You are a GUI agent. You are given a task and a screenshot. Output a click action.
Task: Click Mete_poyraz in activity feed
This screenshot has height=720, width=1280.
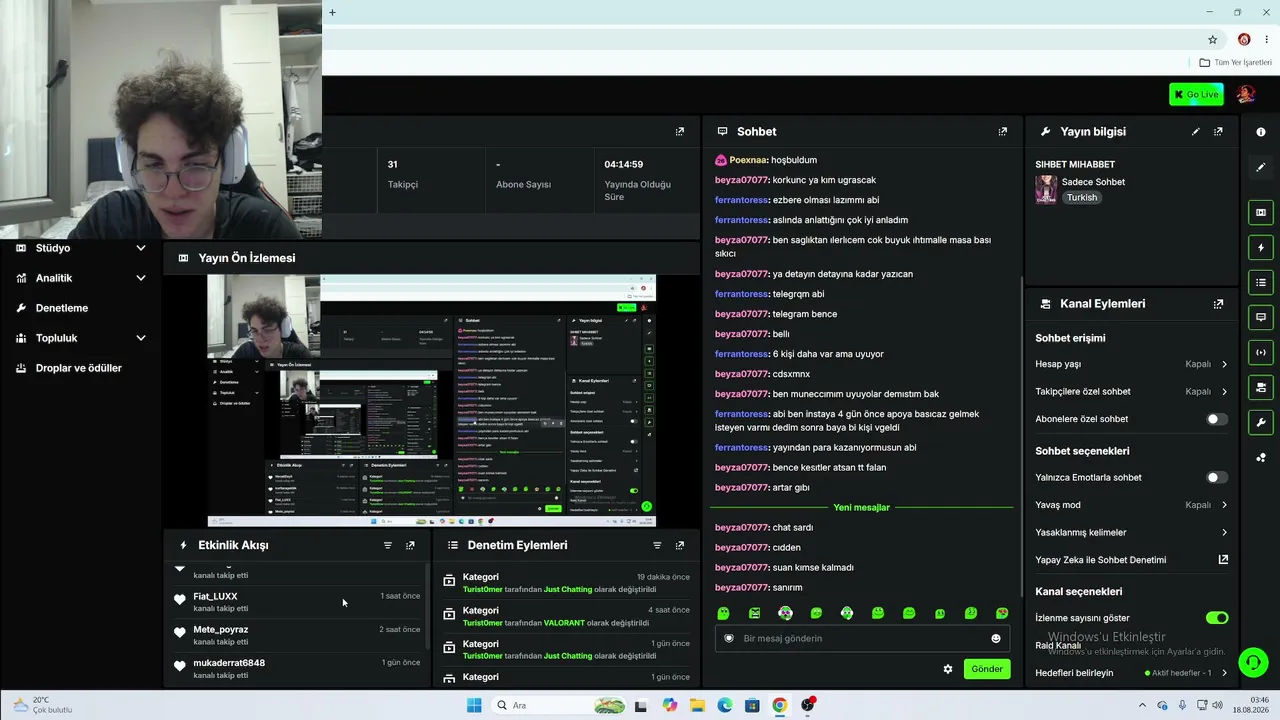[x=221, y=630]
